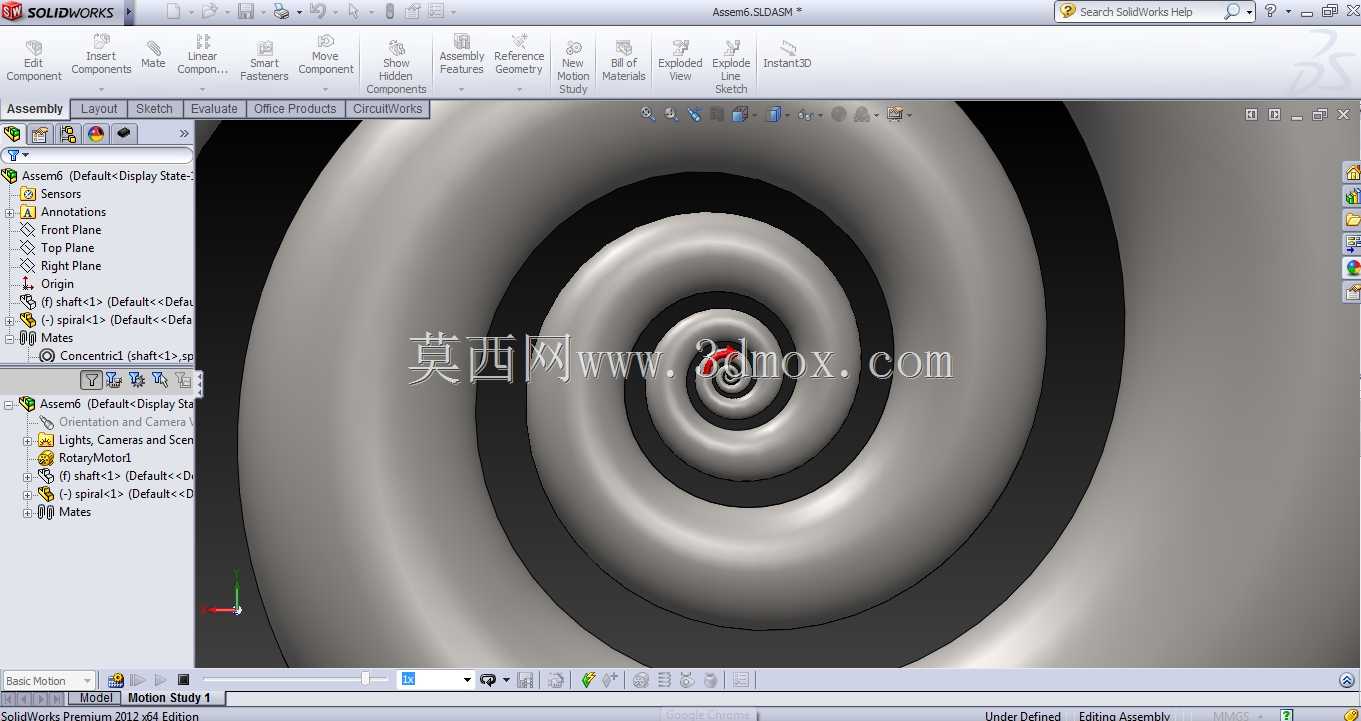Open the File Explorer task pane tab

coord(1352,220)
